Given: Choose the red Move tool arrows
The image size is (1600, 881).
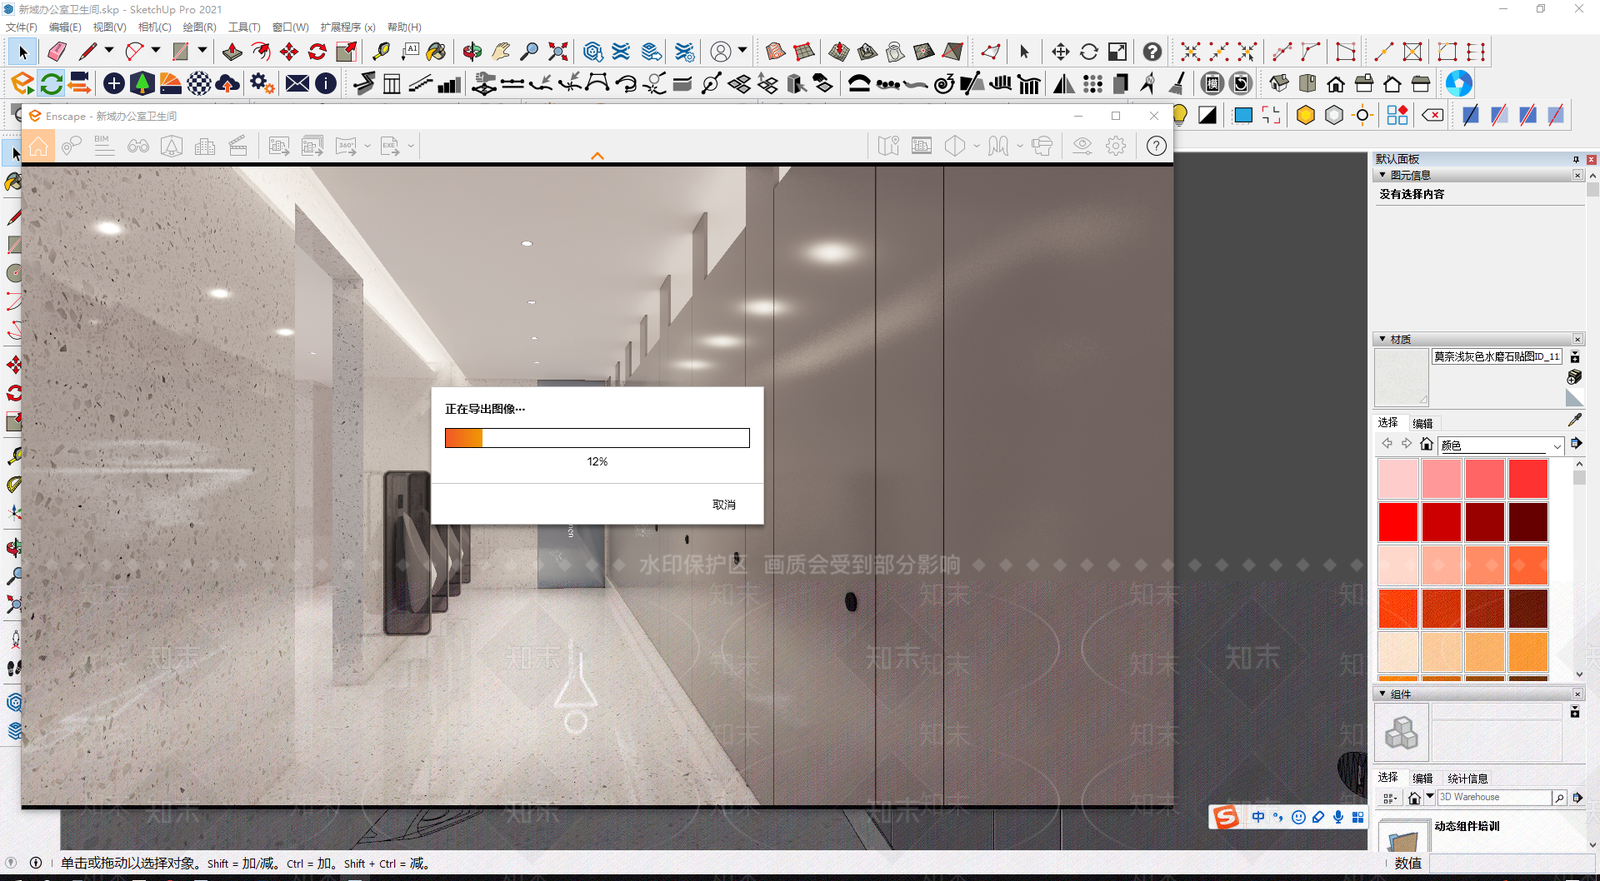Looking at the screenshot, I should coord(289,51).
